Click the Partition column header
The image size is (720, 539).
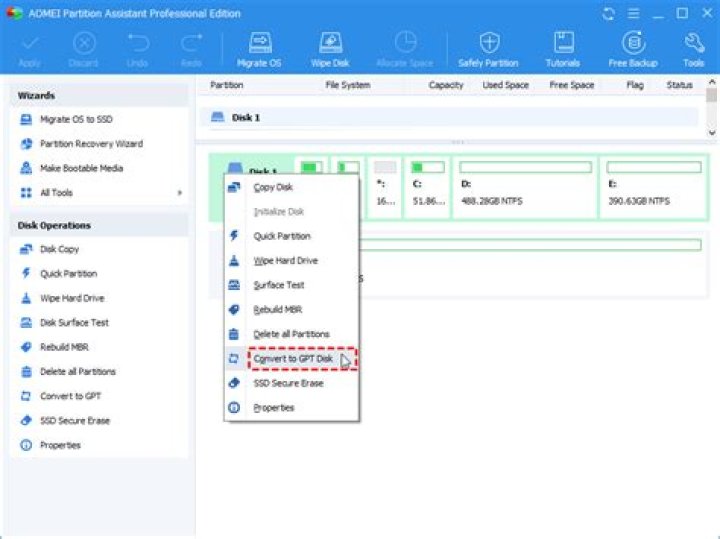tap(227, 85)
